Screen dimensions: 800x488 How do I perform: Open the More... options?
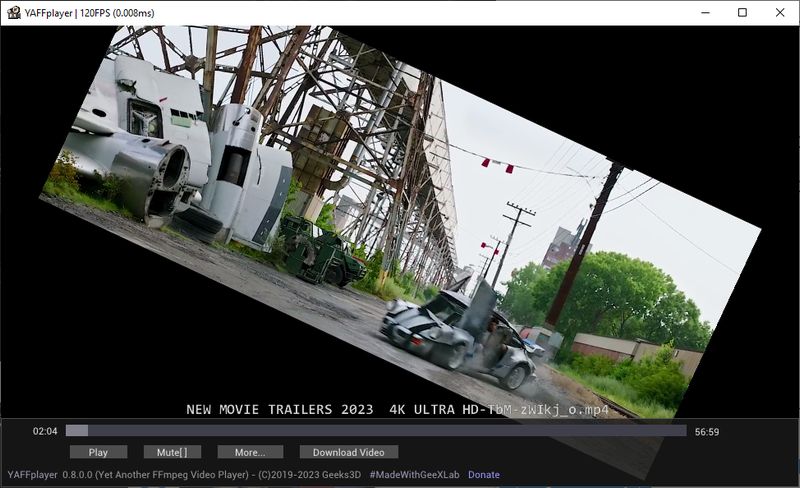[250, 452]
